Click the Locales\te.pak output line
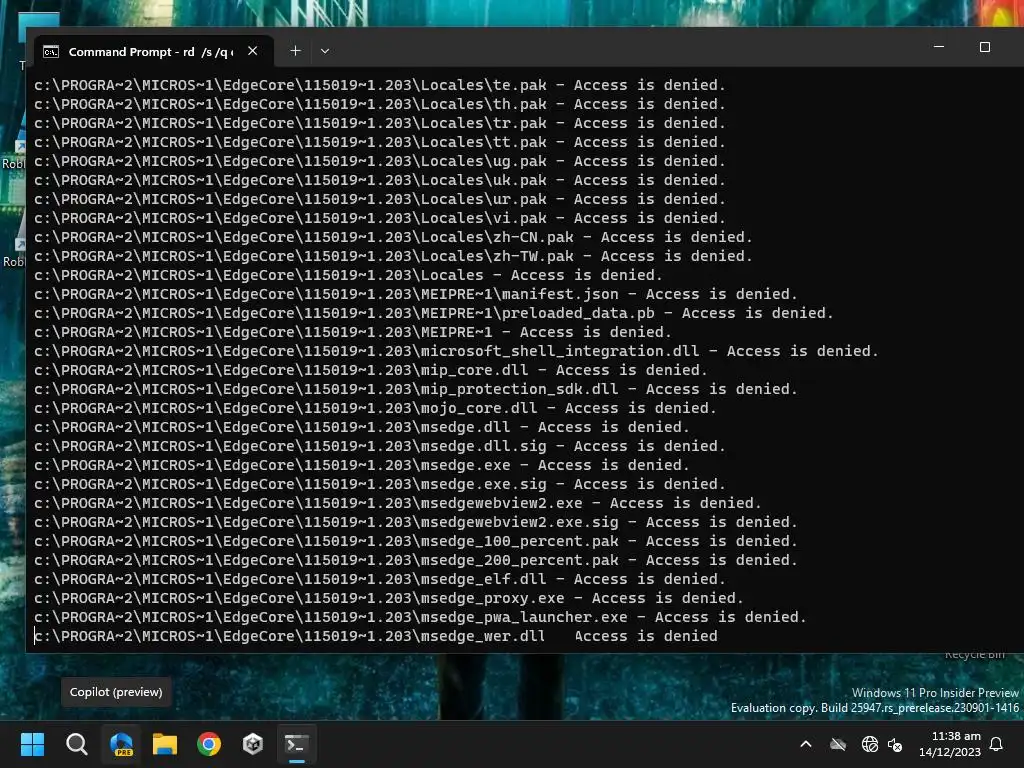The image size is (1024, 768). [380, 85]
